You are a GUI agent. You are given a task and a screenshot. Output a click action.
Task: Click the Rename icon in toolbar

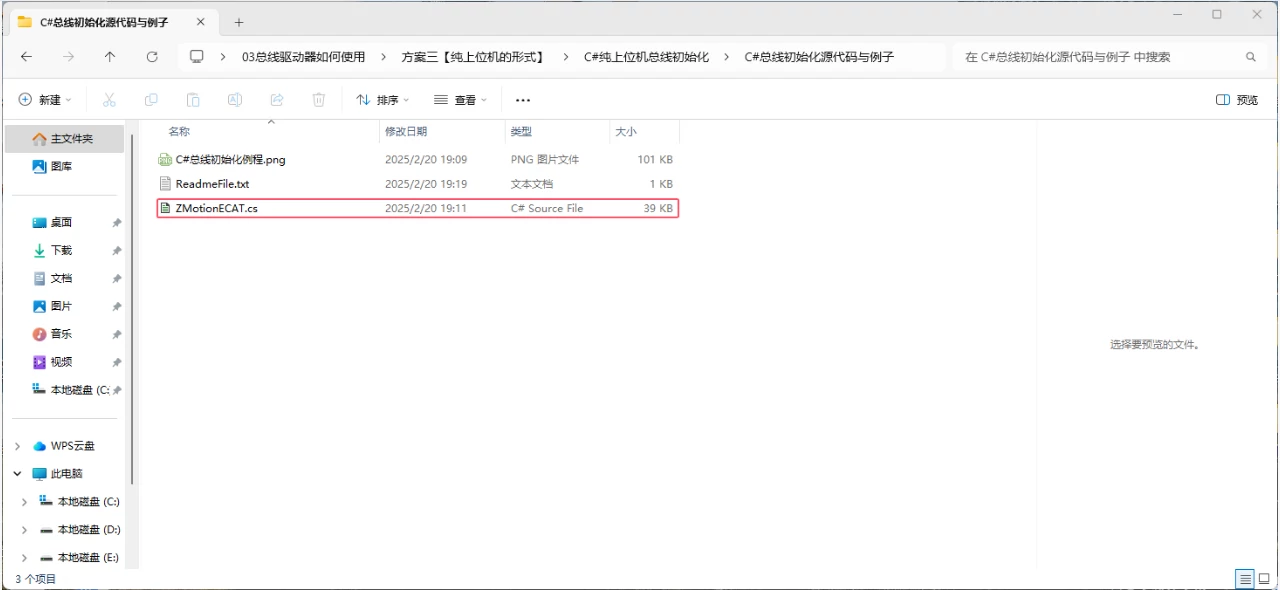[235, 99]
